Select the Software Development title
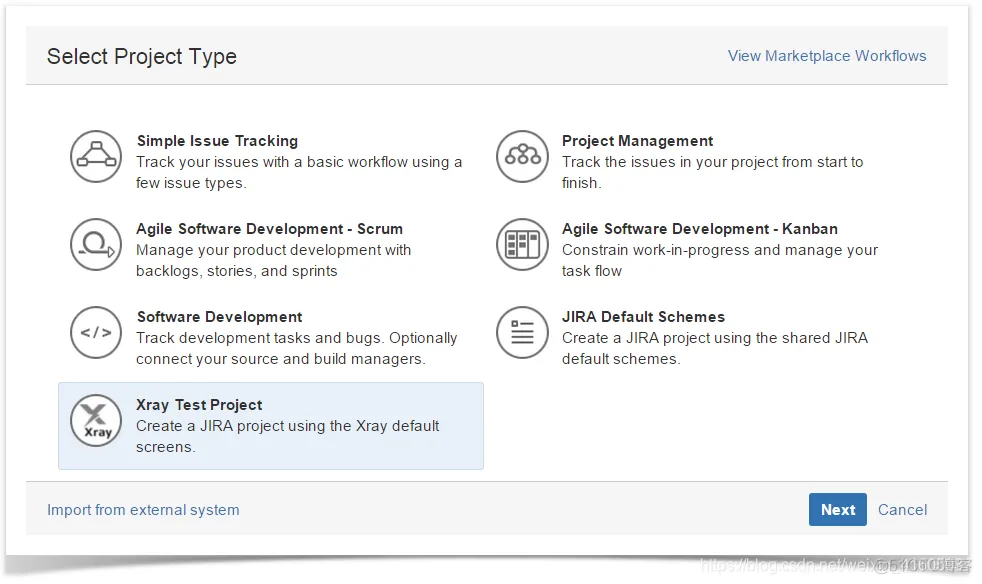 click(219, 316)
